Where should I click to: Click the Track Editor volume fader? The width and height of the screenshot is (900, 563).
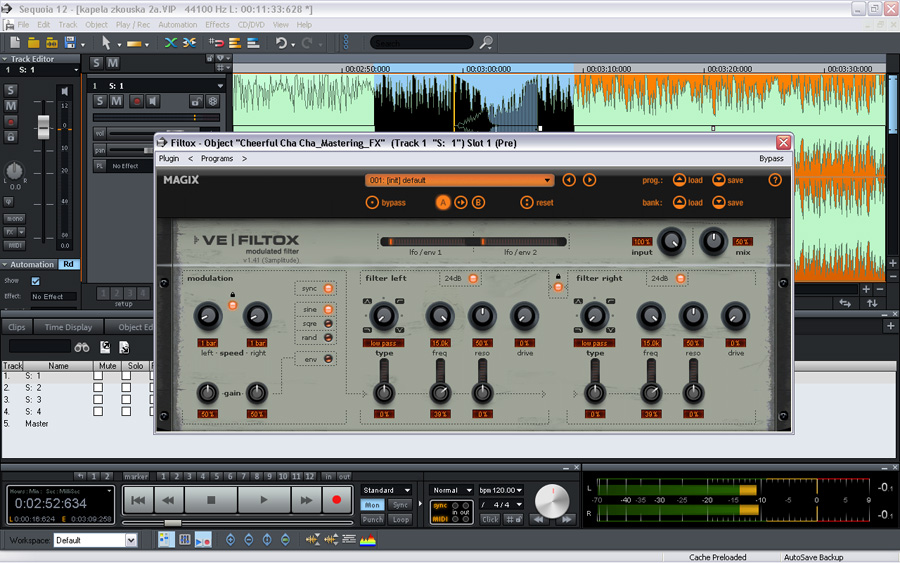pos(43,127)
